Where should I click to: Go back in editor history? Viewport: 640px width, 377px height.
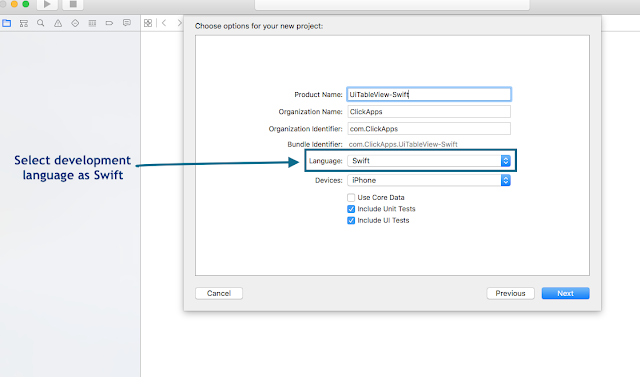(164, 23)
